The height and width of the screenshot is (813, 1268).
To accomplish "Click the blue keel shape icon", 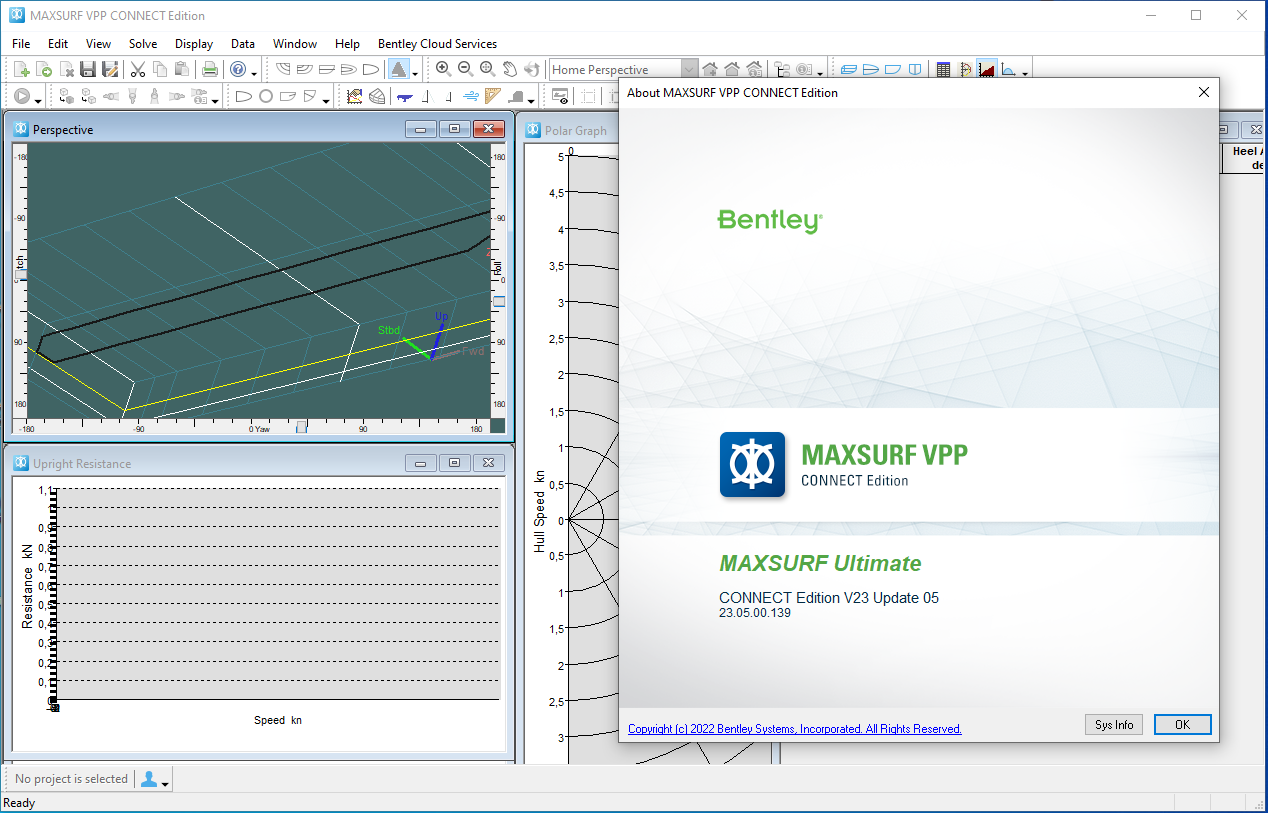I will click(x=404, y=97).
